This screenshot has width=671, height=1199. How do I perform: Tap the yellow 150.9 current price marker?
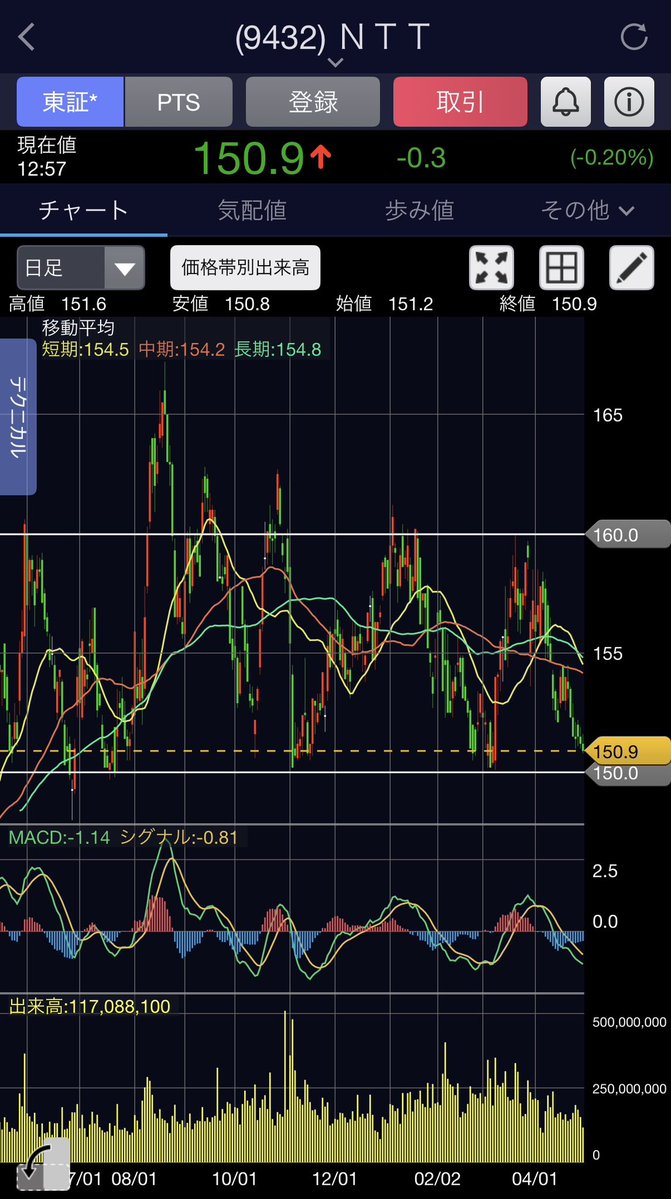[x=627, y=751]
